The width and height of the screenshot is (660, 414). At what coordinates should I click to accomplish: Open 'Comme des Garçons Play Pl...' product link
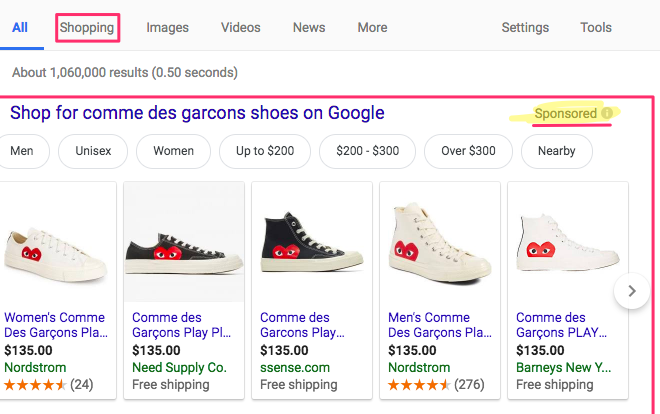click(x=181, y=325)
